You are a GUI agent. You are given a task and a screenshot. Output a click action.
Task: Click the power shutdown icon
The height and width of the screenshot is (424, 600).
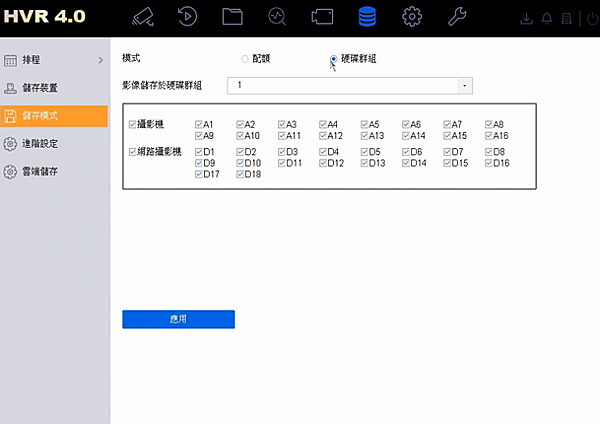click(x=593, y=18)
